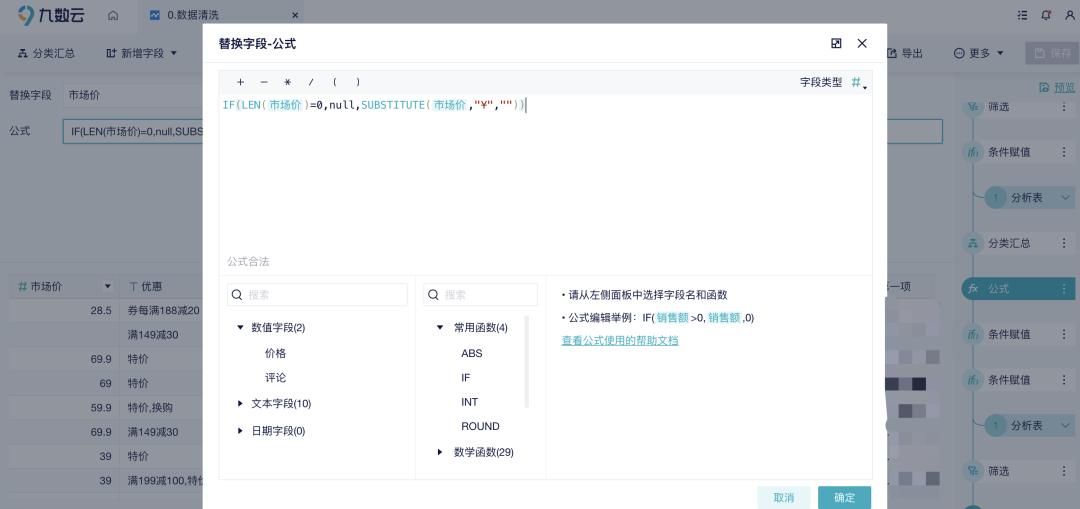
Task: Open the task list icon in header
Action: (1021, 14)
